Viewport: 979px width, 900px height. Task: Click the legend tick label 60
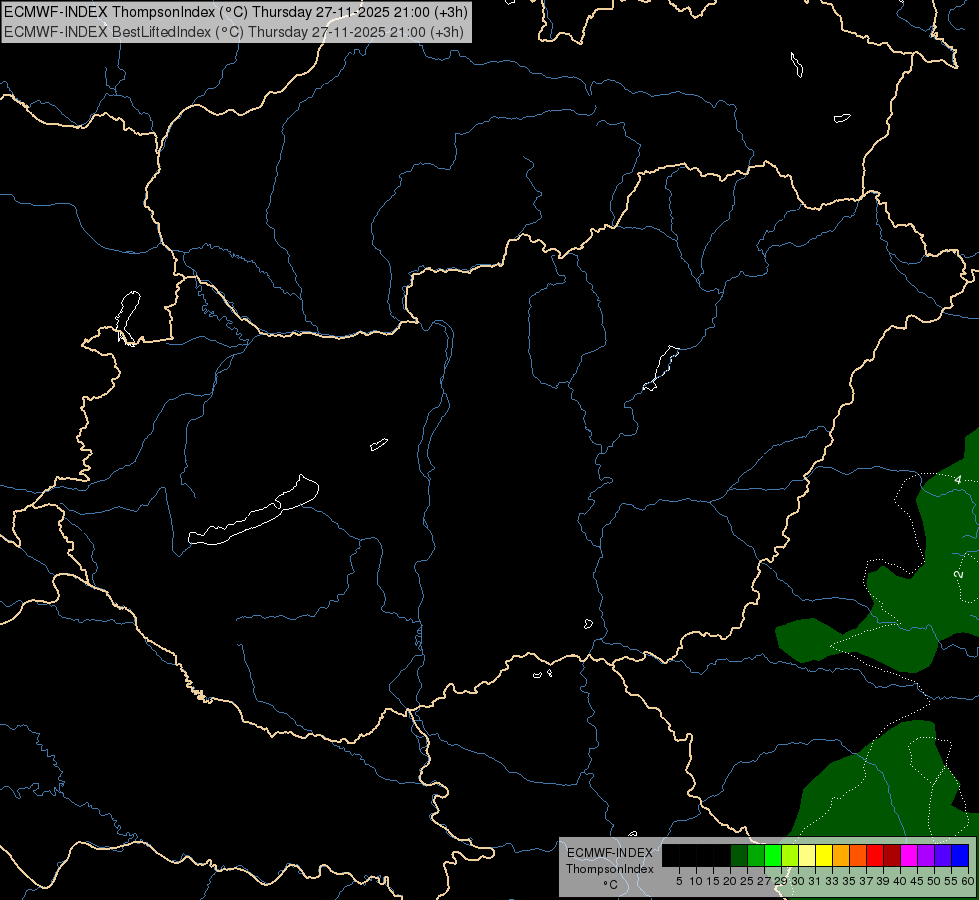[968, 881]
